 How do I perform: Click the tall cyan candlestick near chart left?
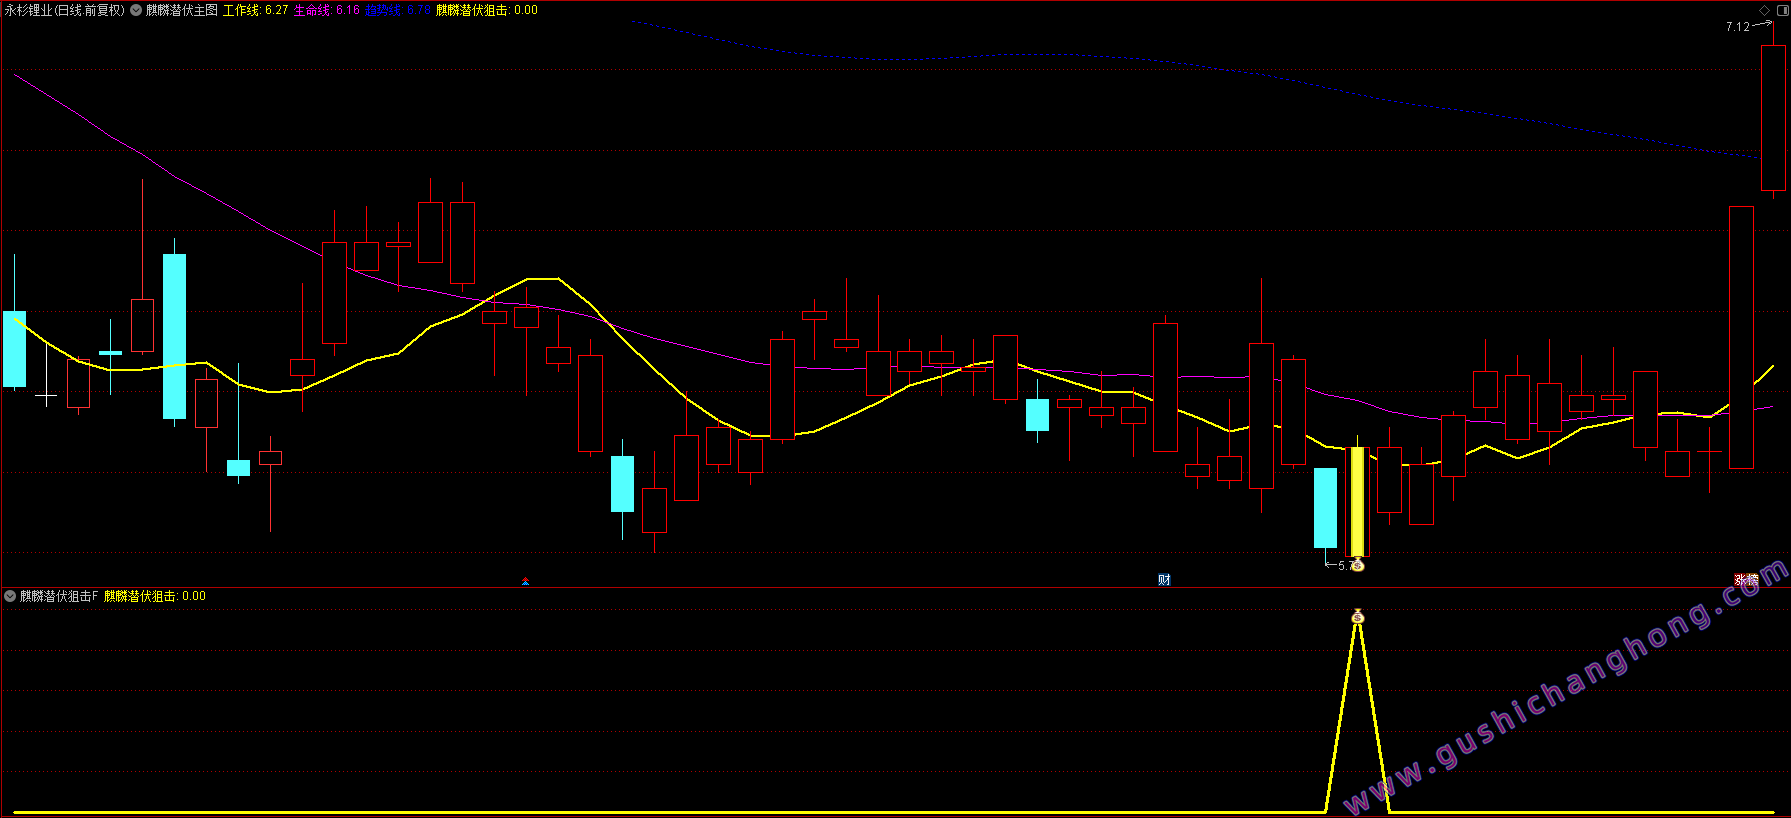(174, 336)
